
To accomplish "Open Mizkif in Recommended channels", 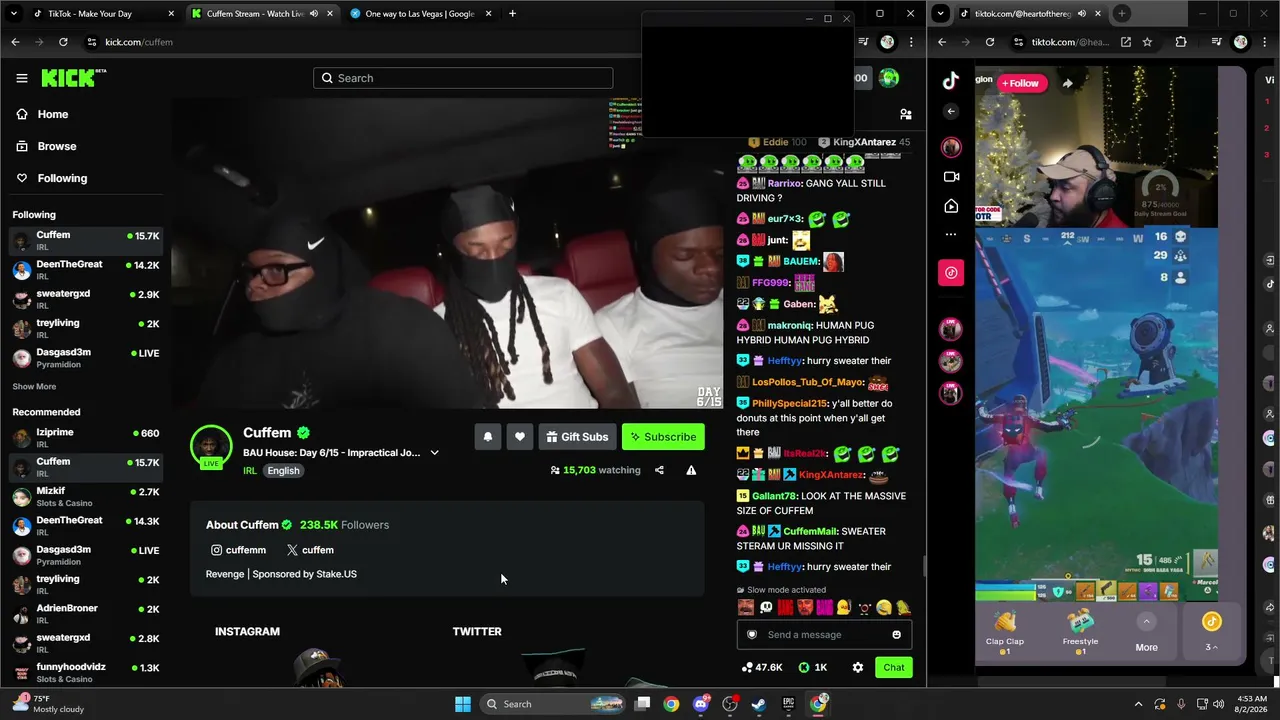I will coord(85,496).
